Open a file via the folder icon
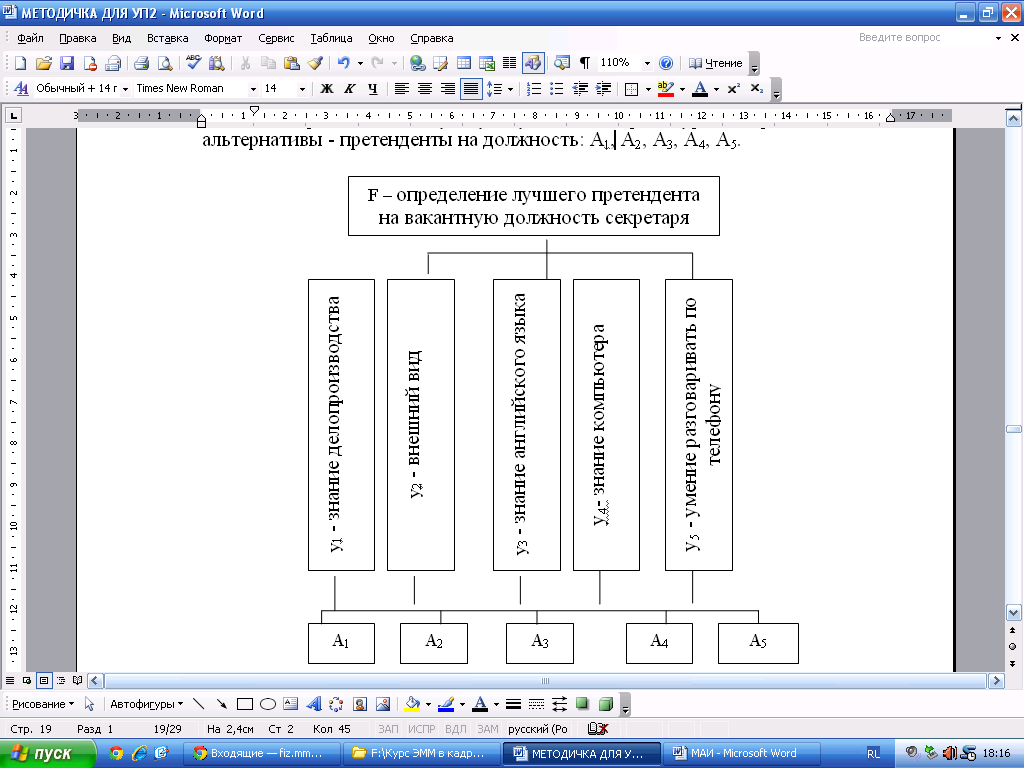The image size is (1024, 768). 44,63
